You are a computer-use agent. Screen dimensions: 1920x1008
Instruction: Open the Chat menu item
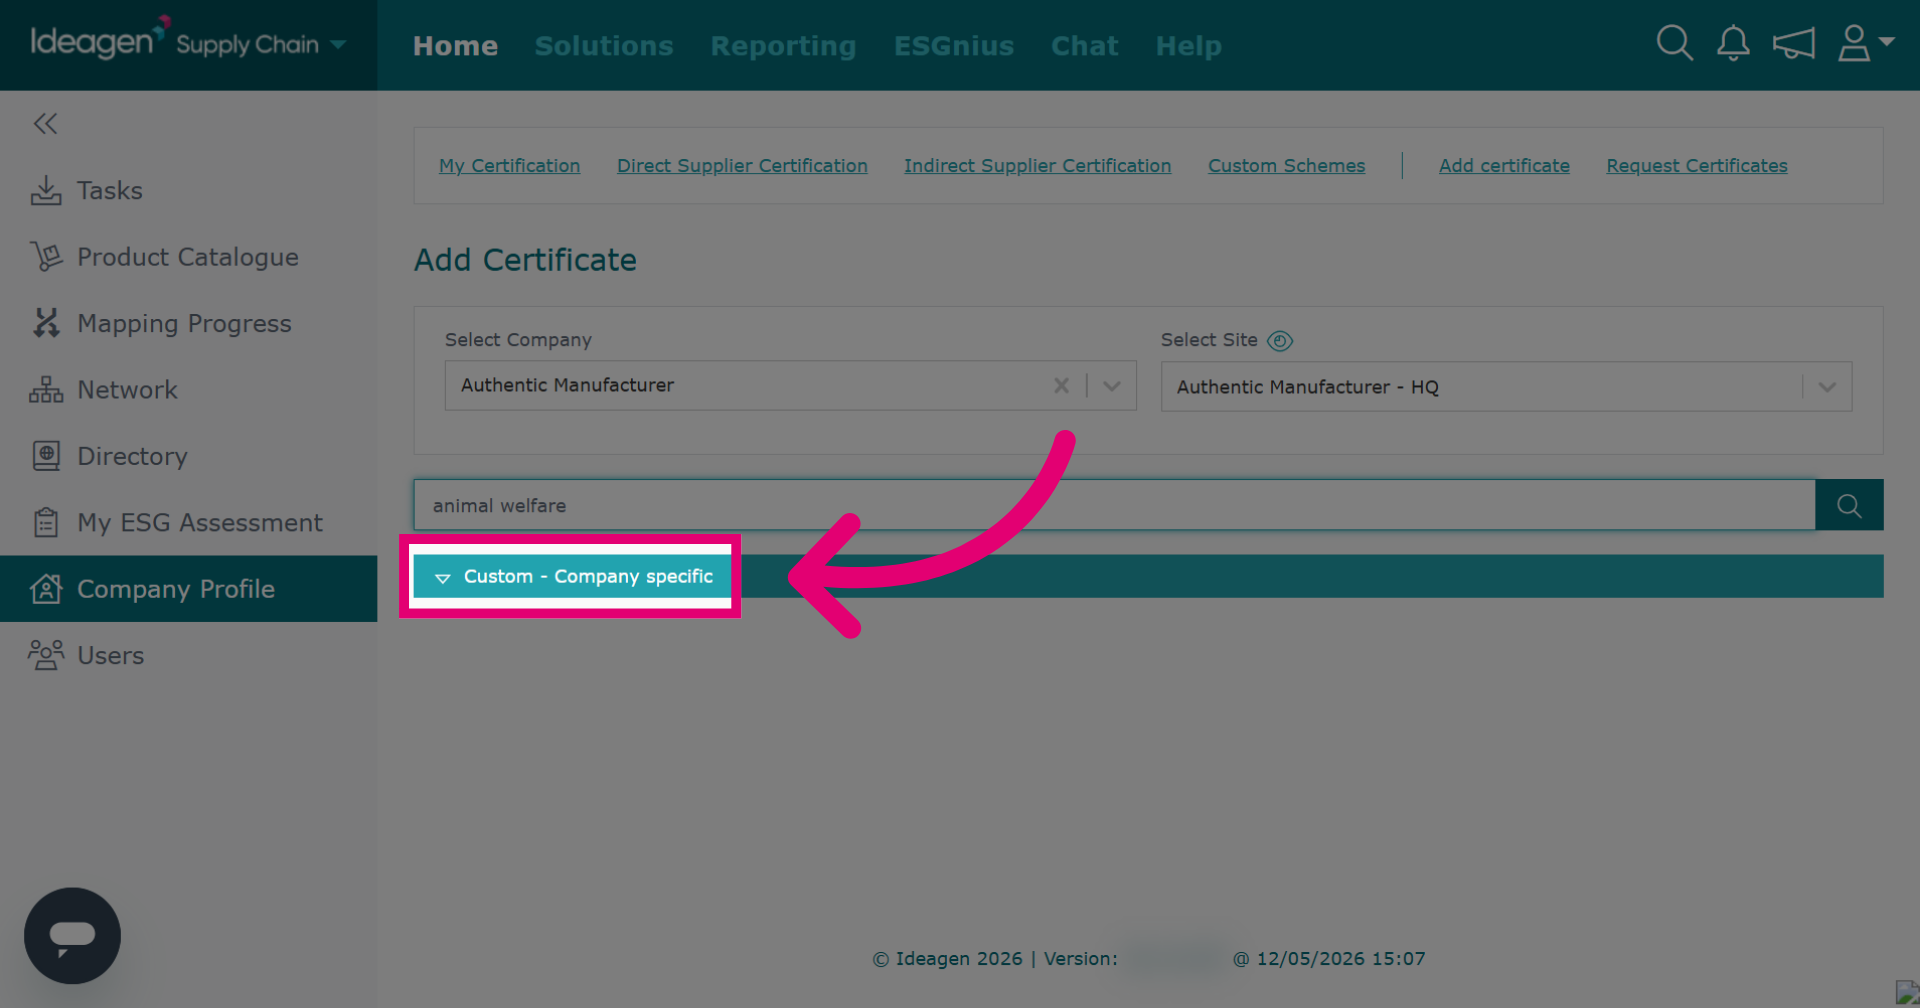click(x=1084, y=45)
